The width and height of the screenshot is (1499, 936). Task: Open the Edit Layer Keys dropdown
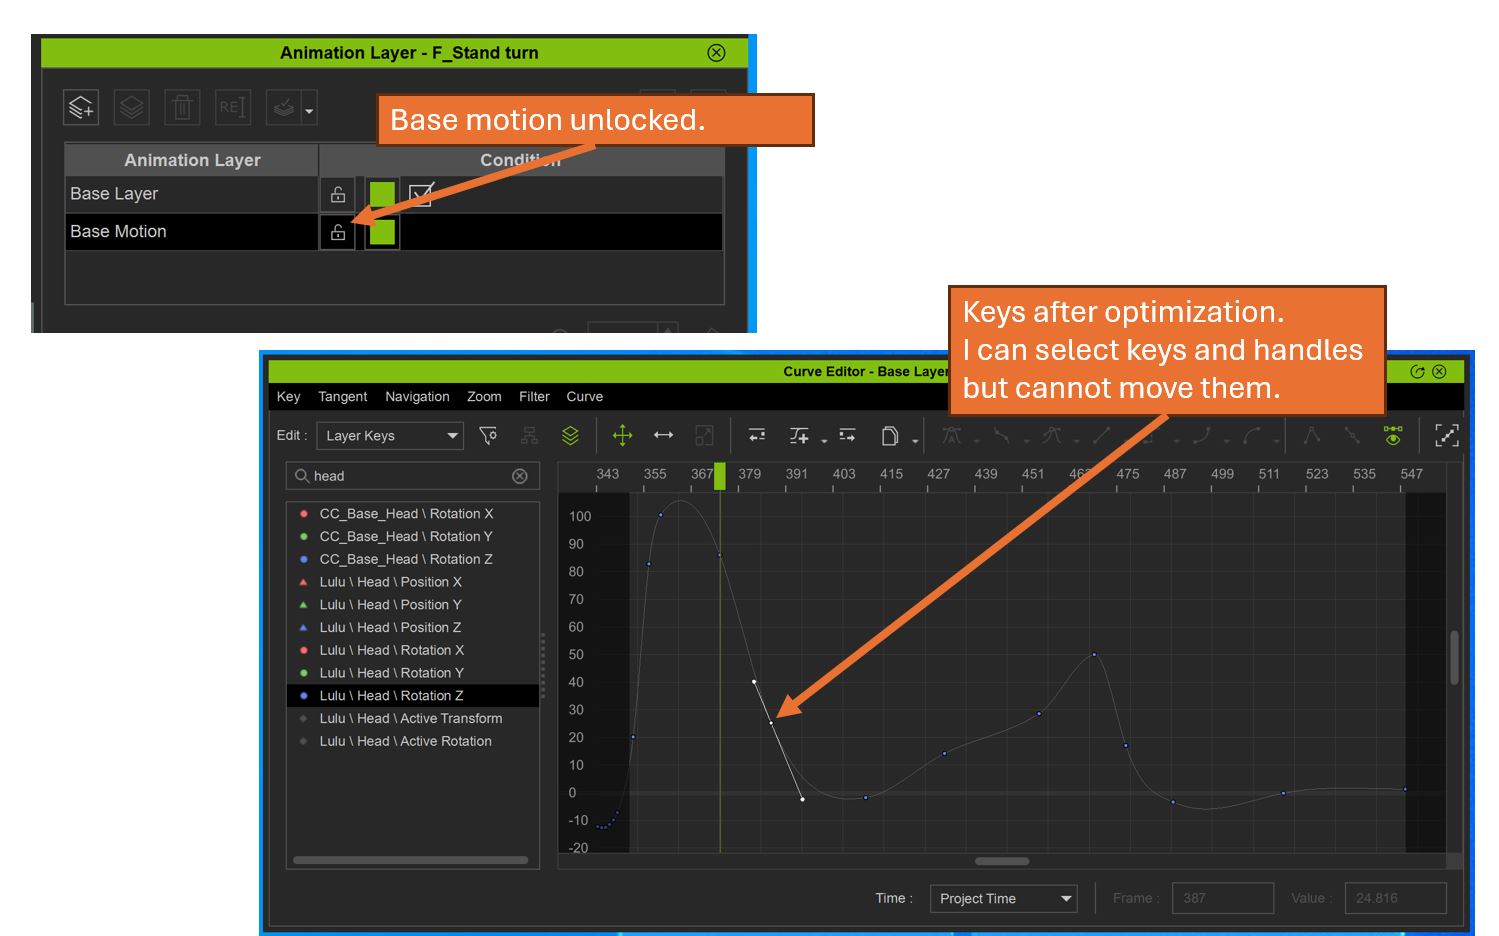(390, 436)
